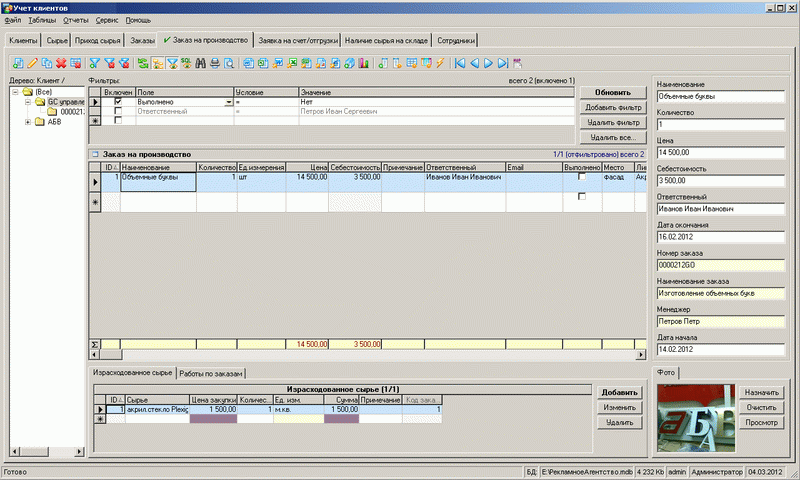Enable the 'Ответственный' filter checkbox

coord(118,111)
